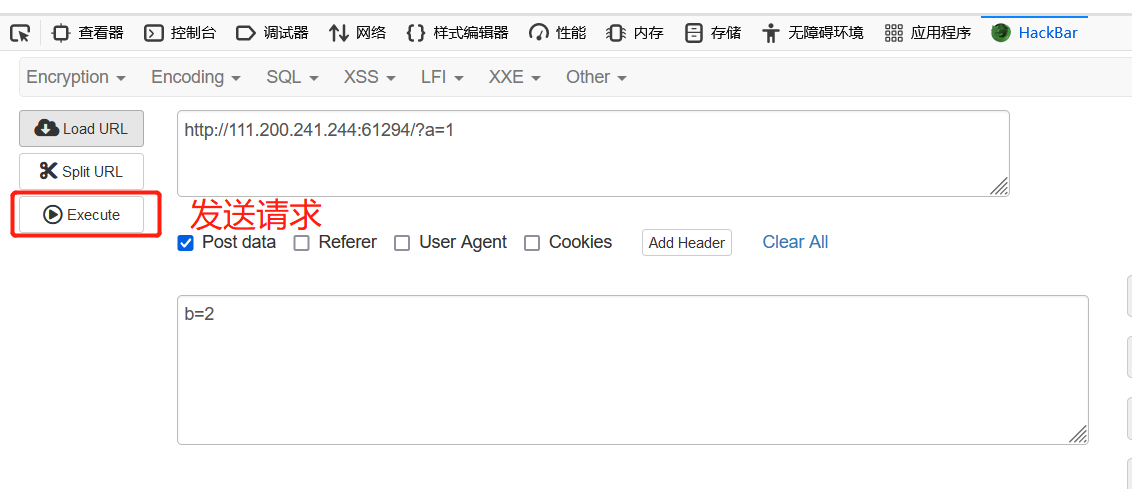Open the Inspector (查看器) panel
Screen dimensions: 1132x489
pyautogui.click(x=88, y=33)
